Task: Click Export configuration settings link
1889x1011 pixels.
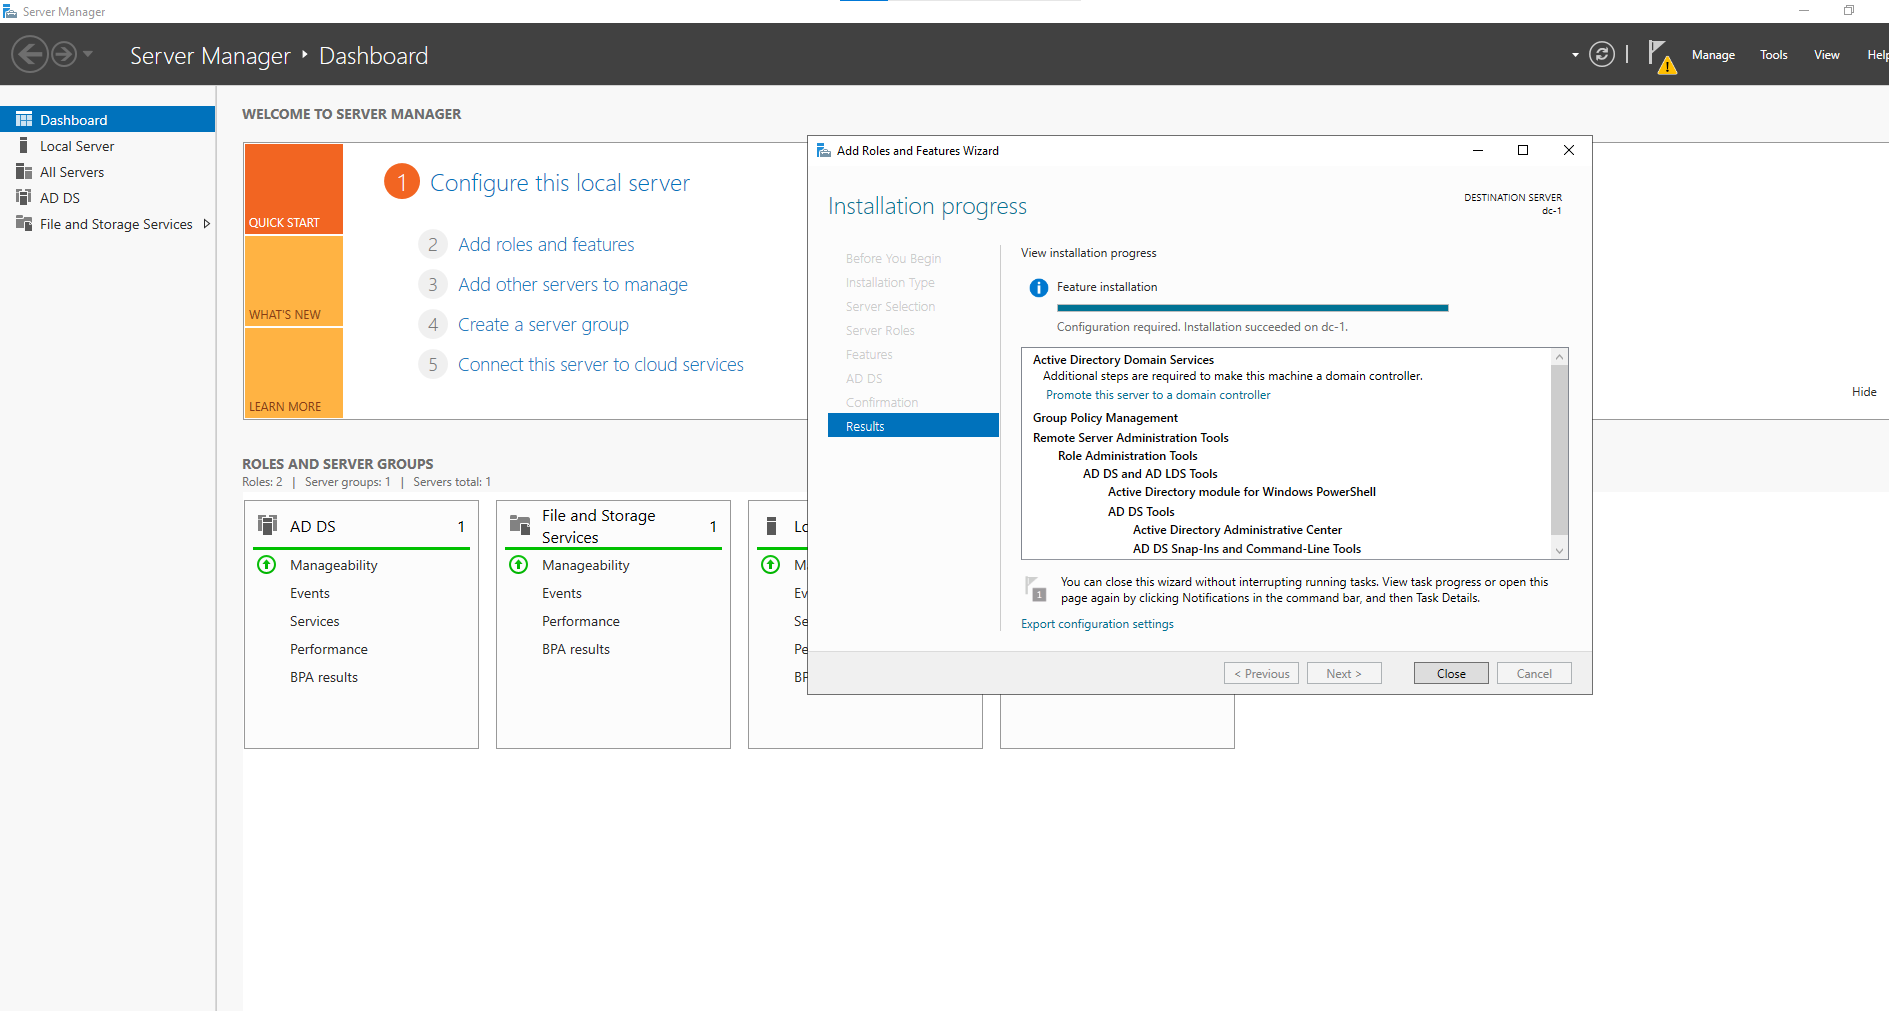Action: click(1097, 624)
